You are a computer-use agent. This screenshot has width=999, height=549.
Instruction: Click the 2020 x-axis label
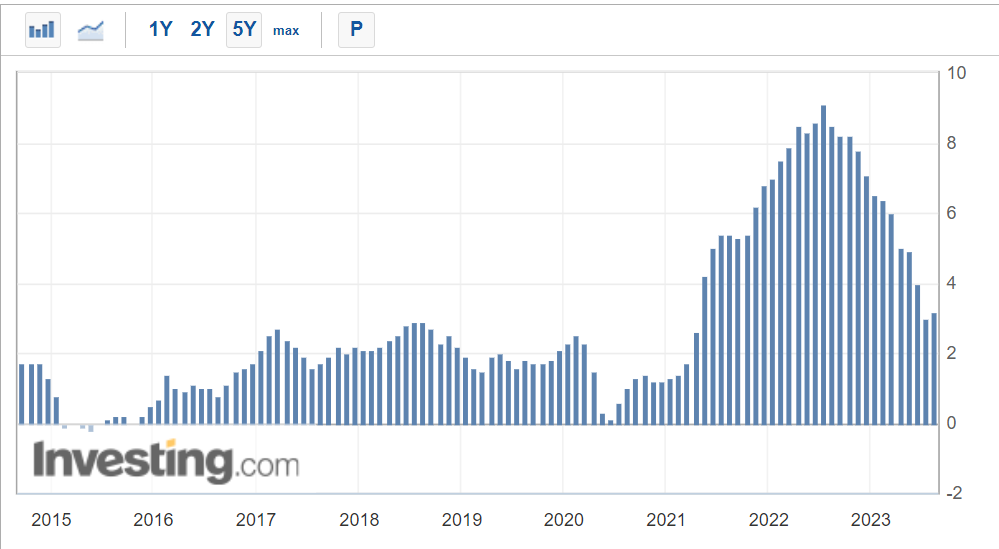pyautogui.click(x=563, y=520)
